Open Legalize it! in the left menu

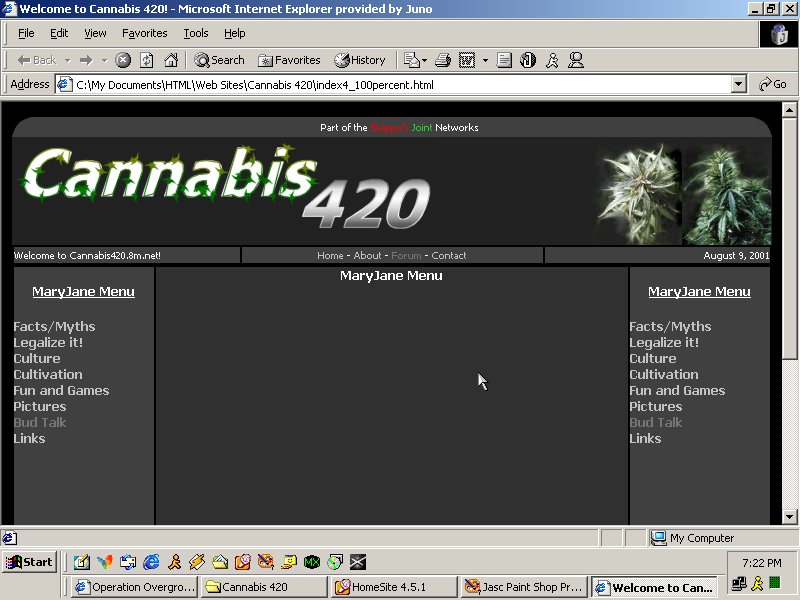click(x=48, y=342)
